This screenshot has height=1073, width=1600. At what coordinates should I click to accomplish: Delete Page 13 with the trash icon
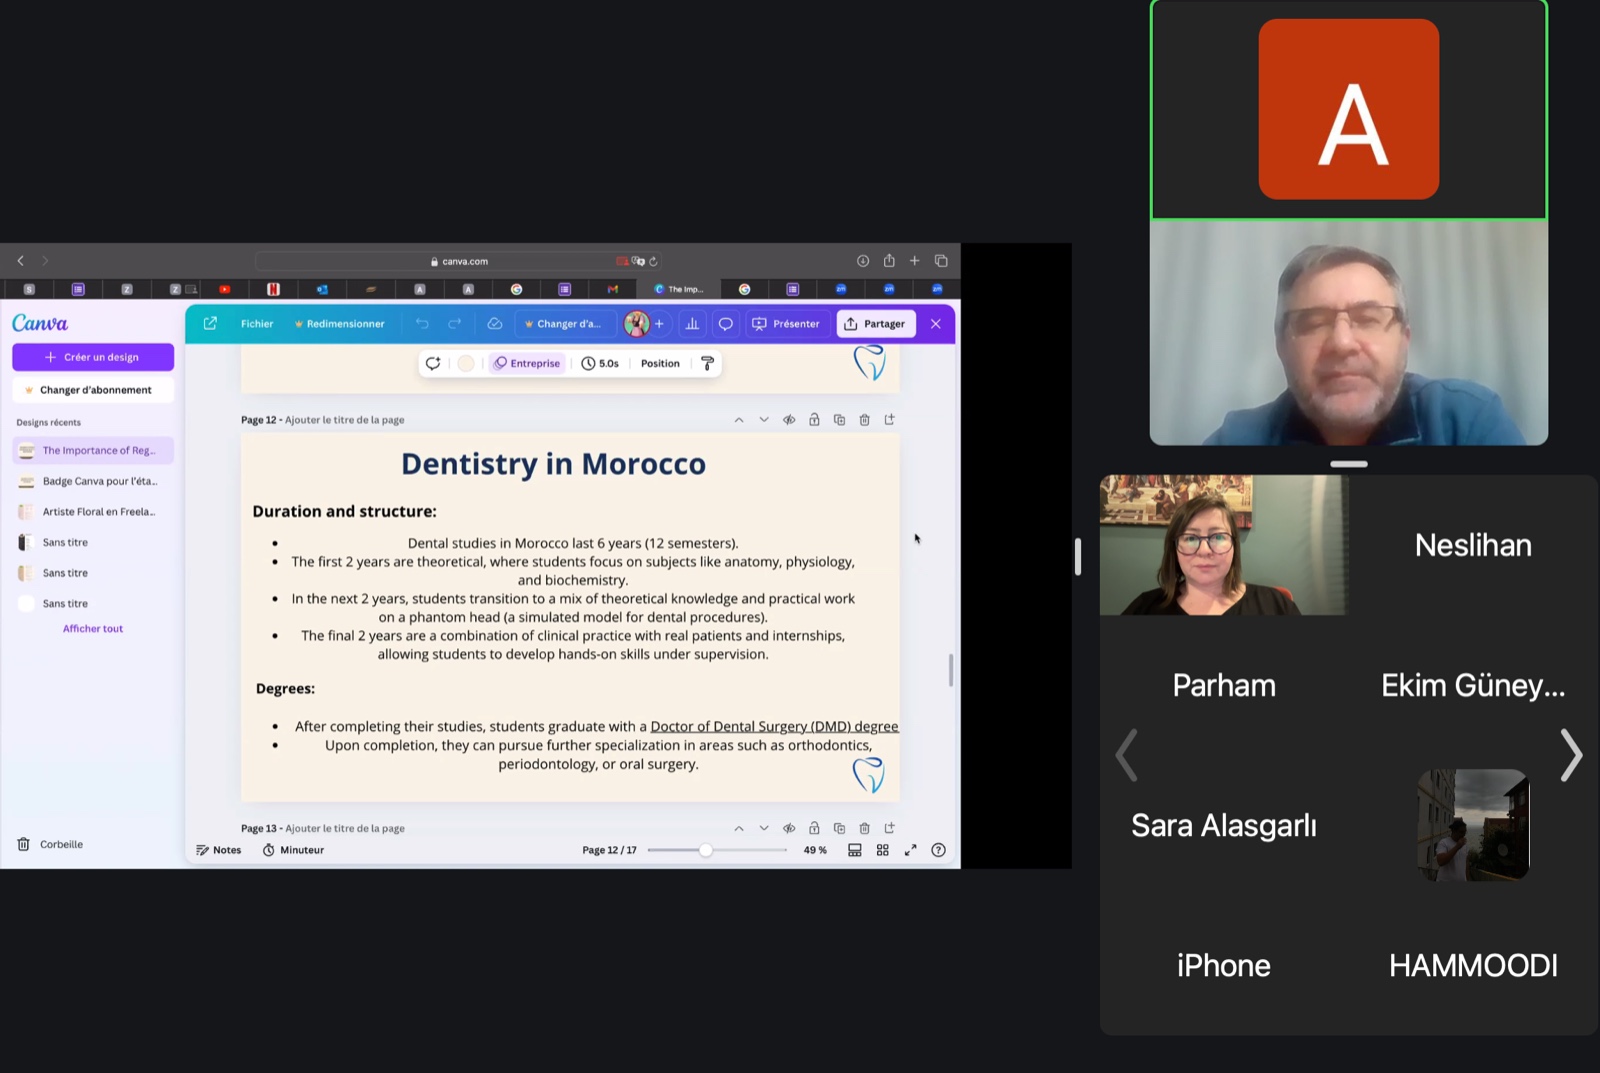point(865,828)
